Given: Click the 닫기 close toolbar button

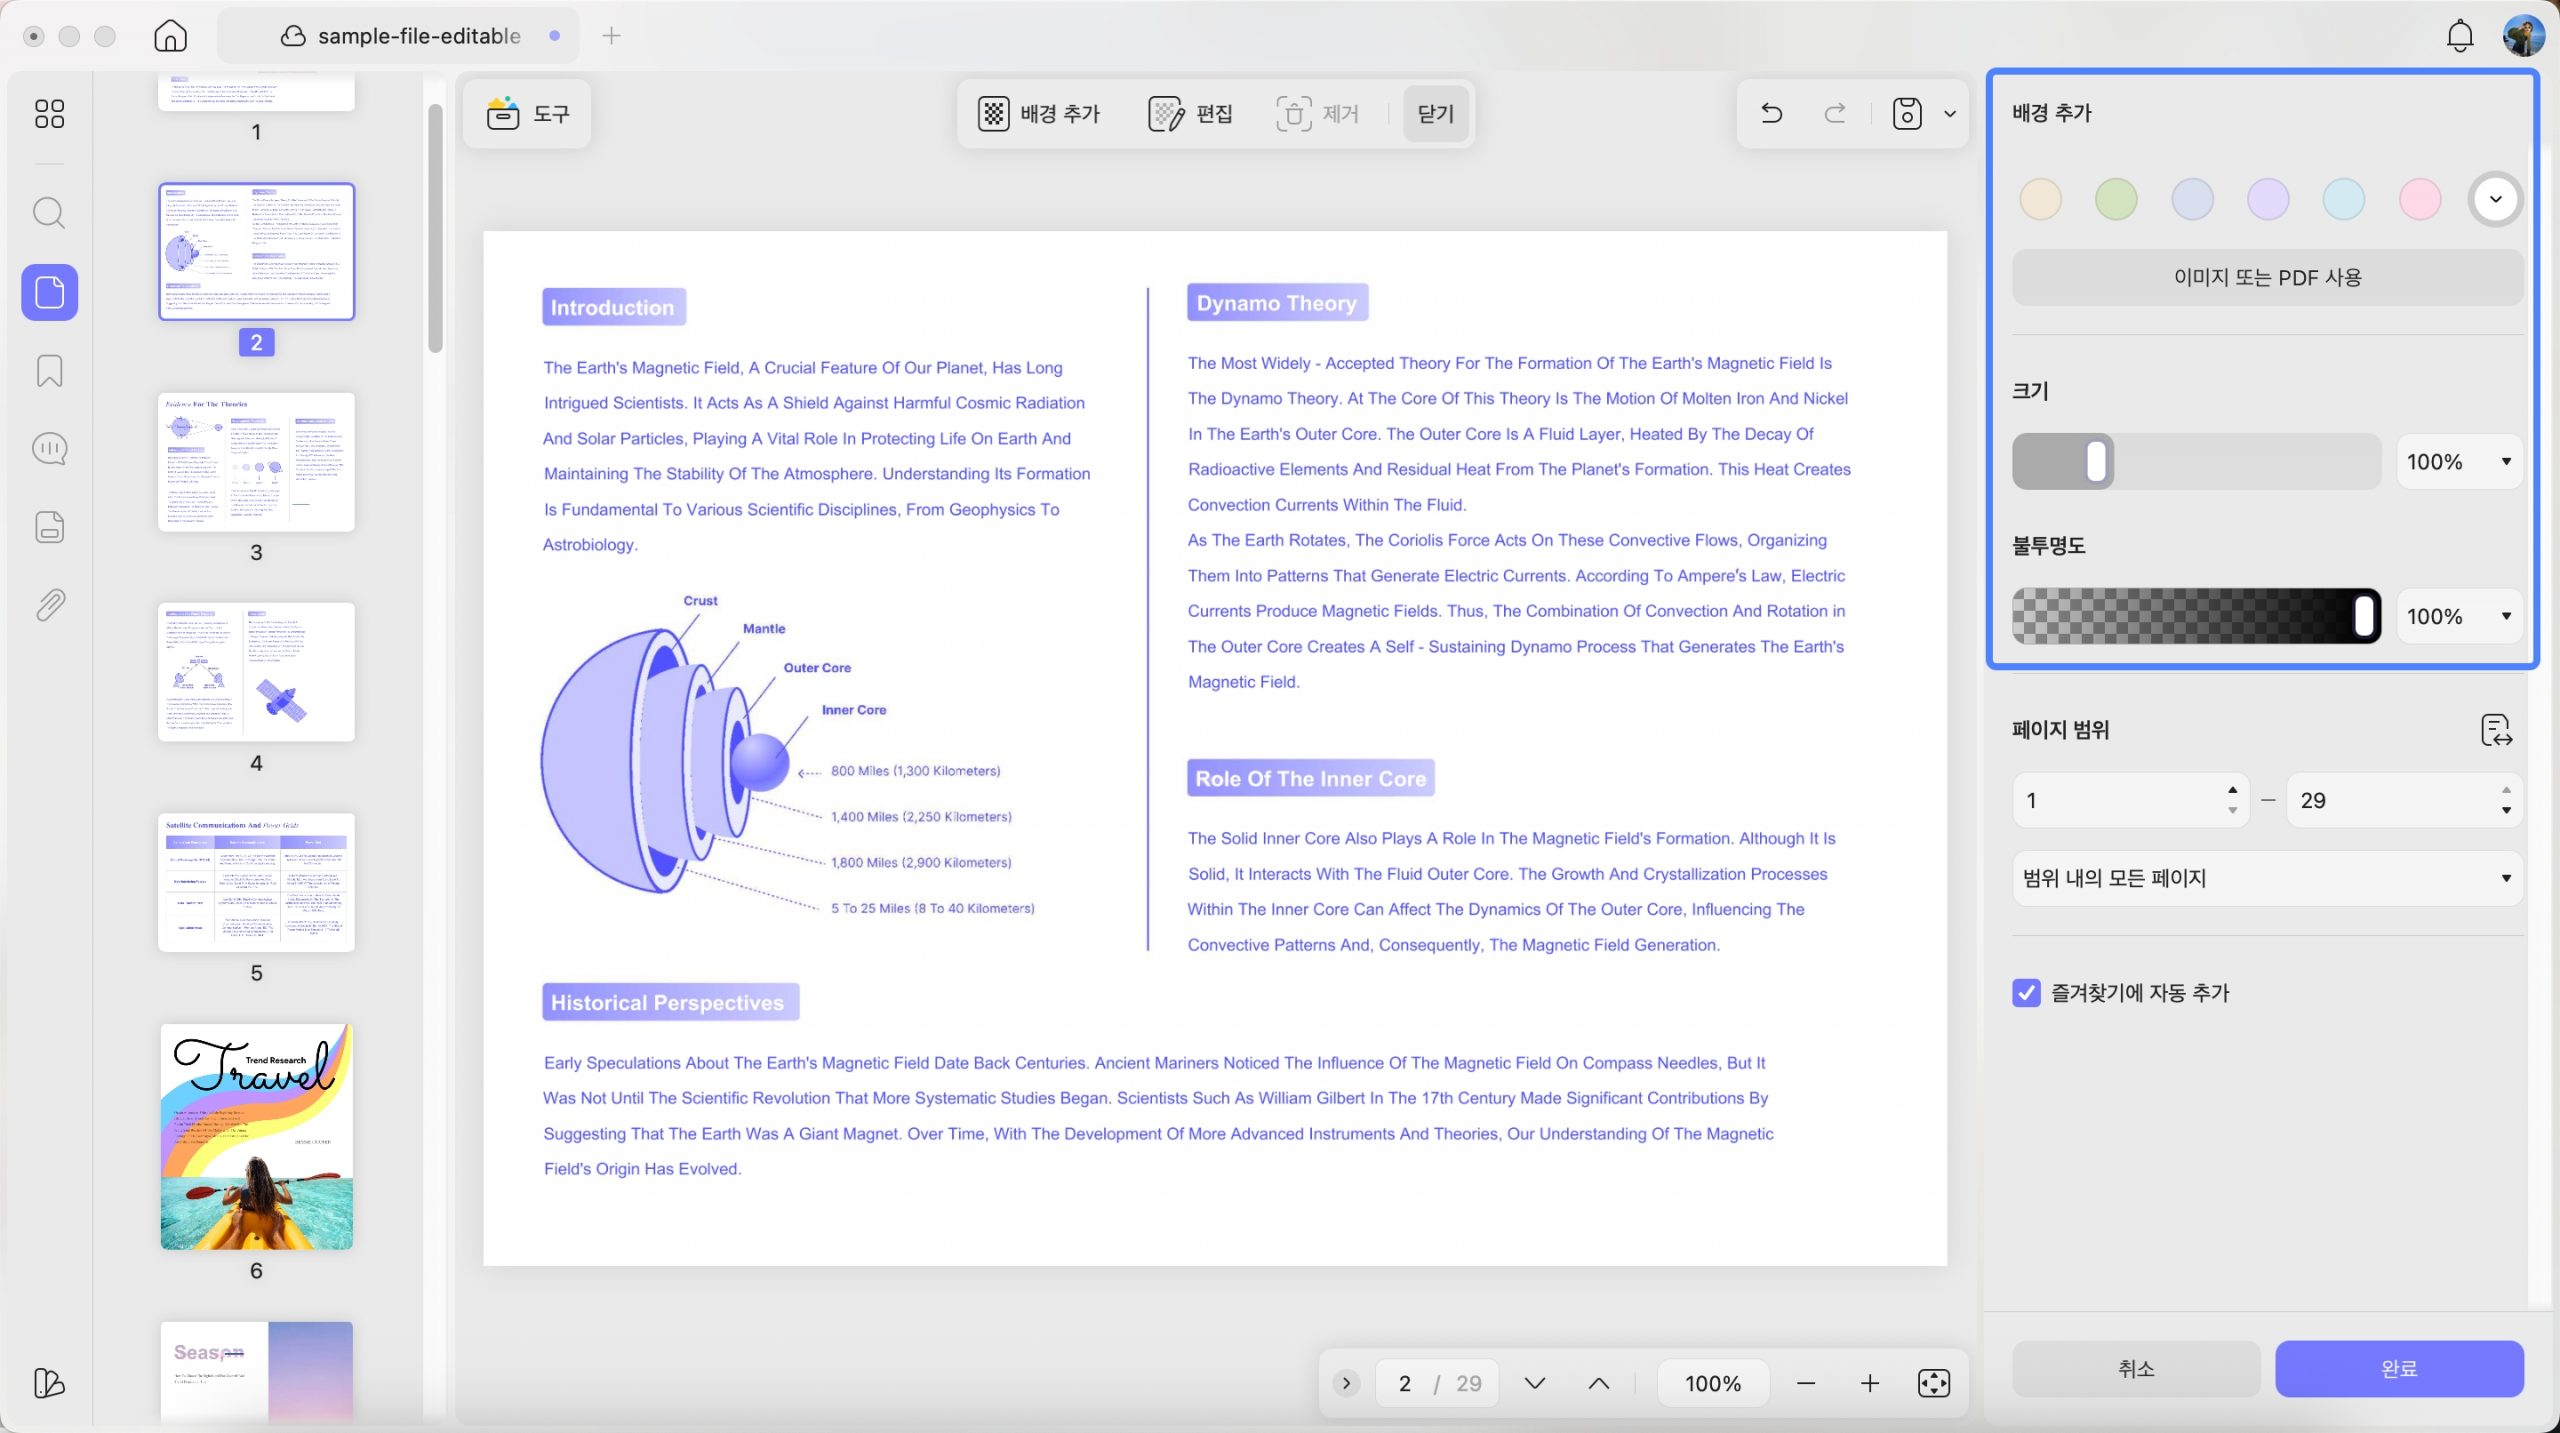Looking at the screenshot, I should click(1436, 114).
